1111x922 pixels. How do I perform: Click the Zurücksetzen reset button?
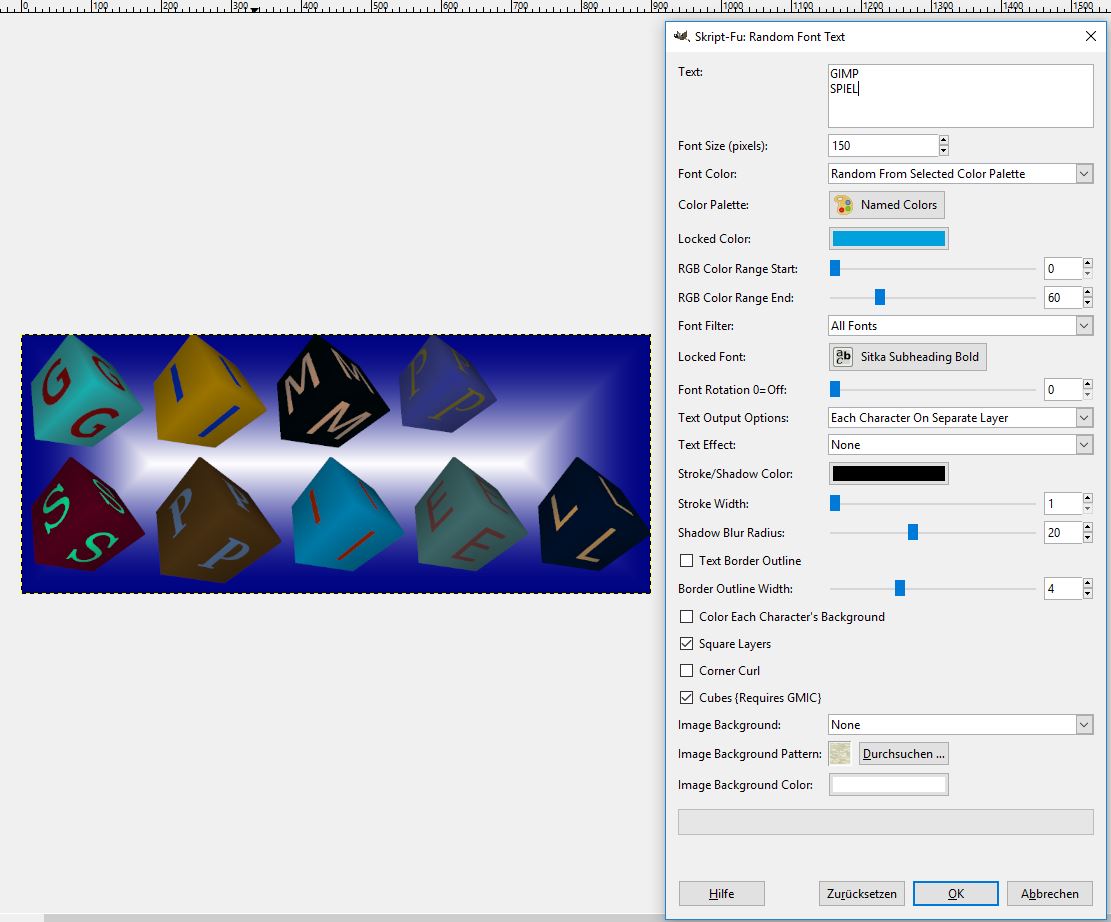point(861,894)
